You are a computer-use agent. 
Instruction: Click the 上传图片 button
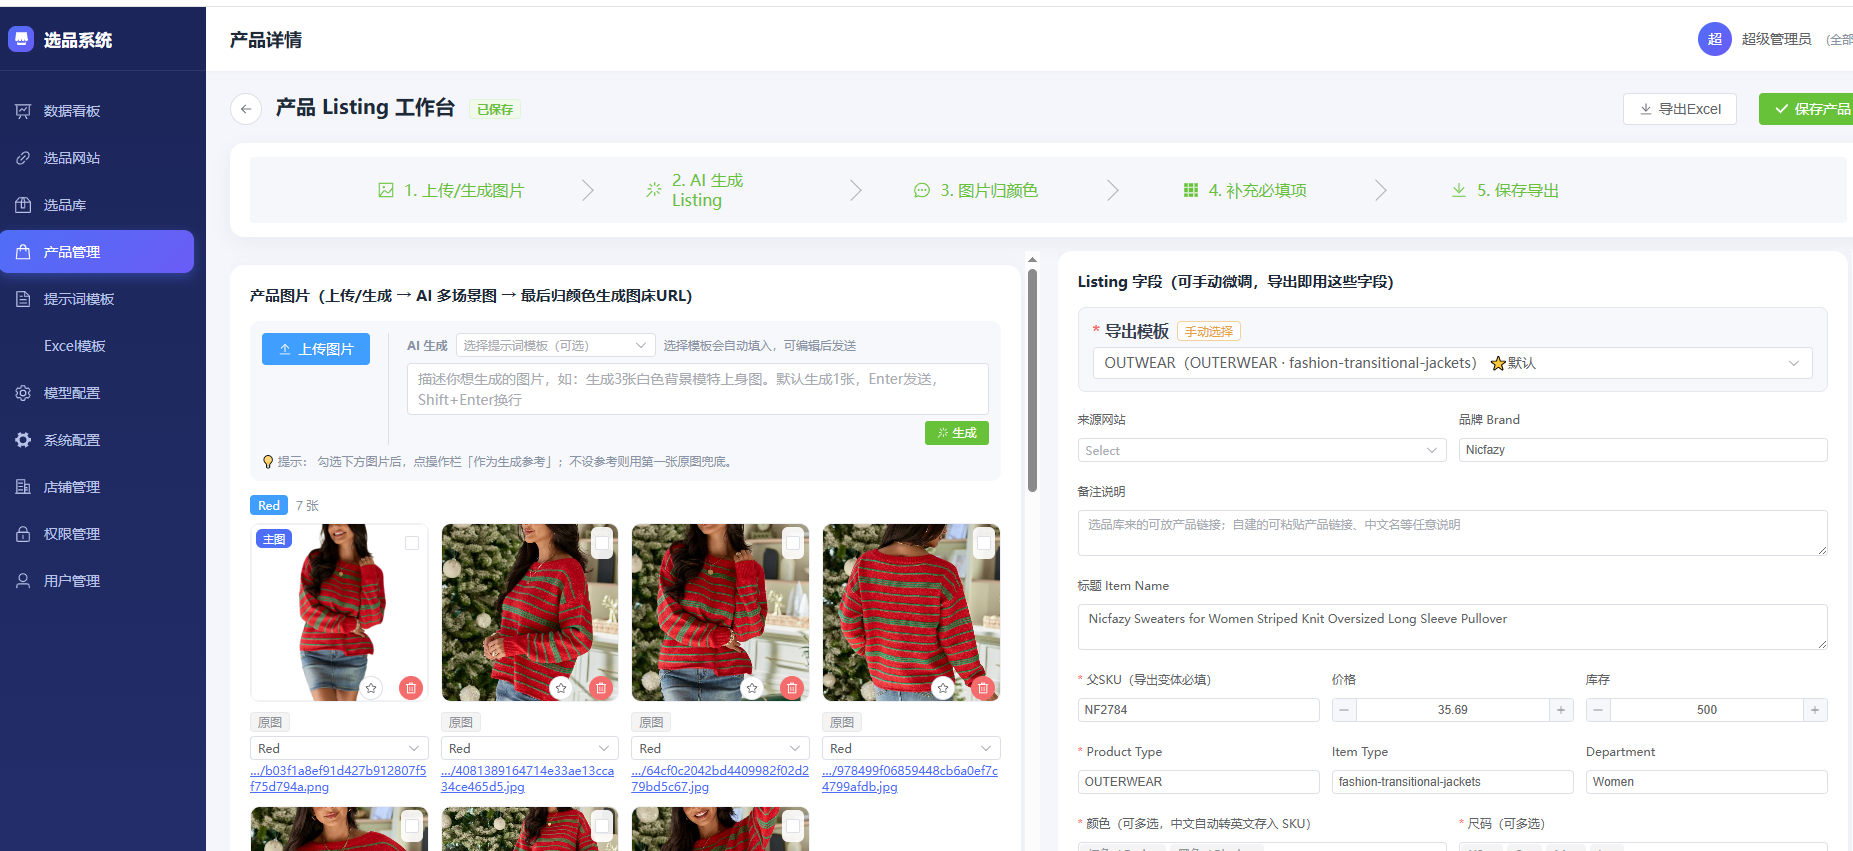tap(316, 349)
